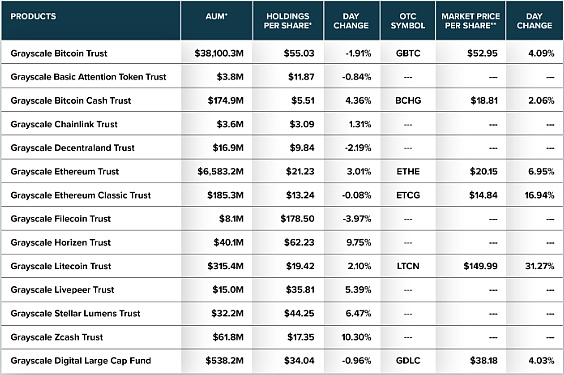
Task: Click the GDLC symbol
Action: point(408,361)
